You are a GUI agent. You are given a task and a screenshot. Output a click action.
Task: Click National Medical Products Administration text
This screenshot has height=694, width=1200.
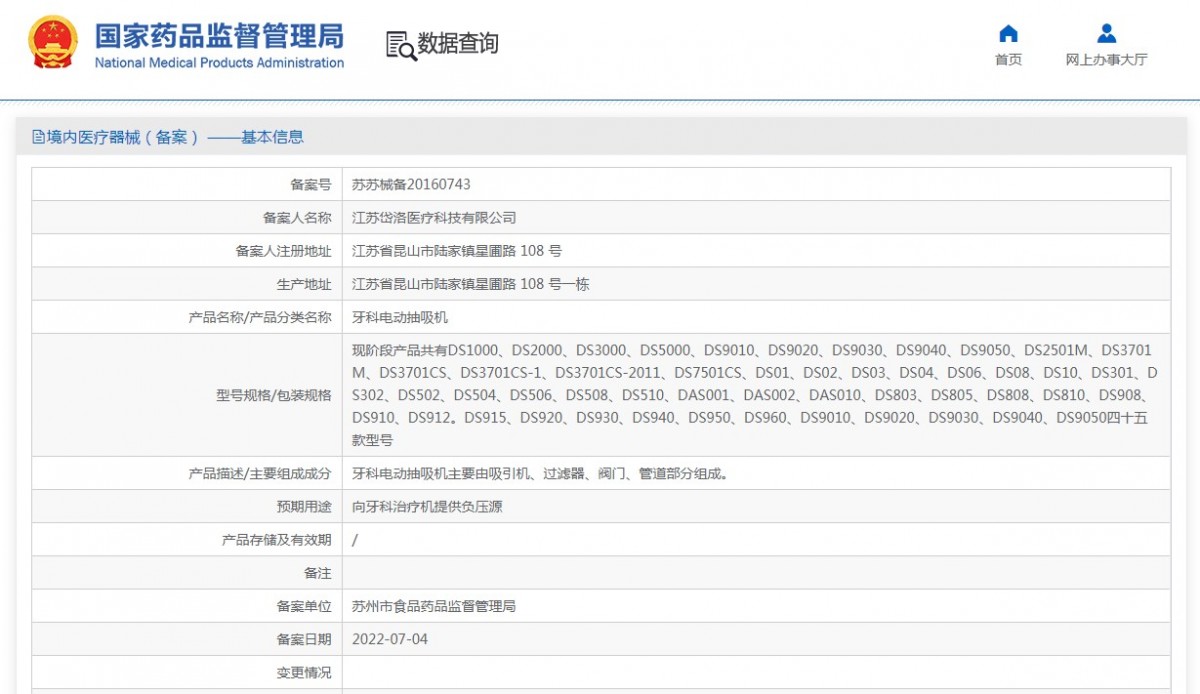(219, 63)
